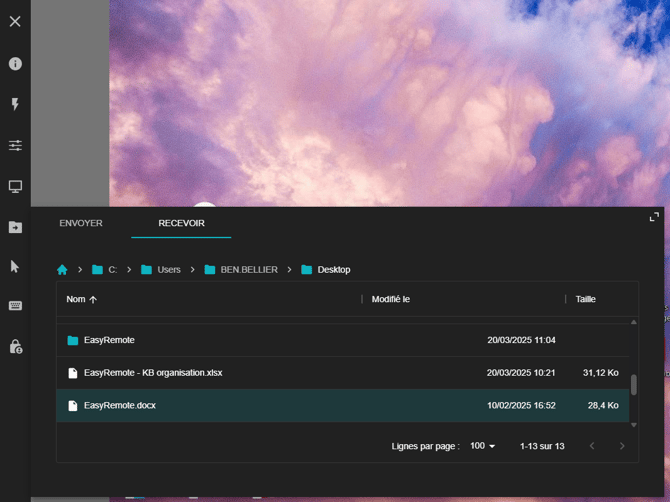Sort files by Modifié le column

point(391,299)
